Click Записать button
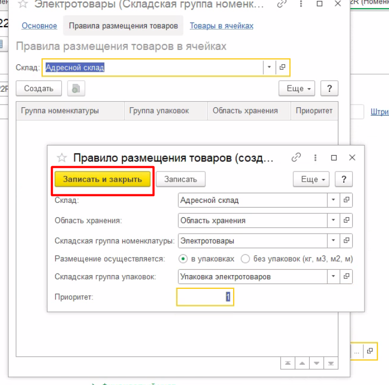Viewport: 389px width, 385px height. [181, 179]
